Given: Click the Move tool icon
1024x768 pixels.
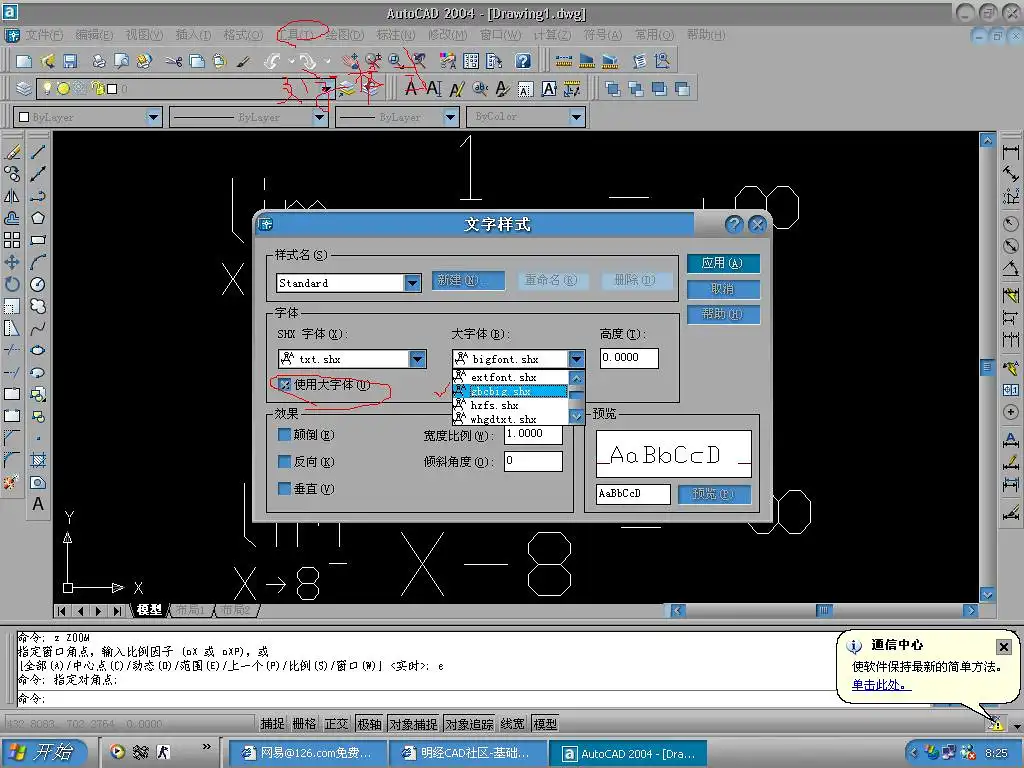Looking at the screenshot, I should point(12,262).
